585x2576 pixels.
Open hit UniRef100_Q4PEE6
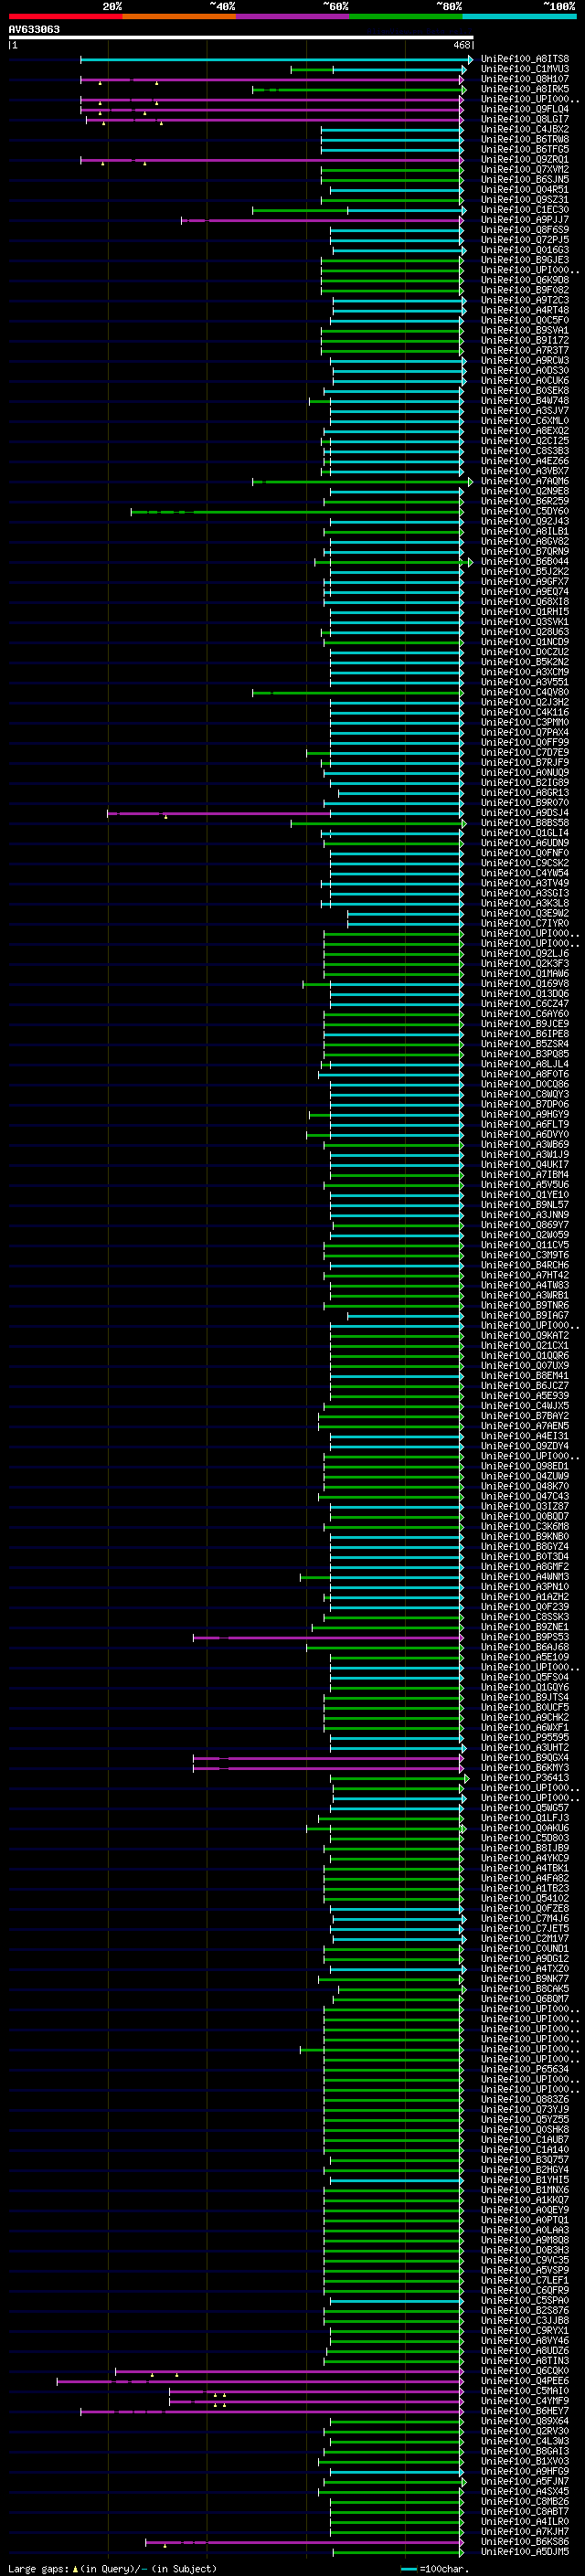pos(524,2381)
